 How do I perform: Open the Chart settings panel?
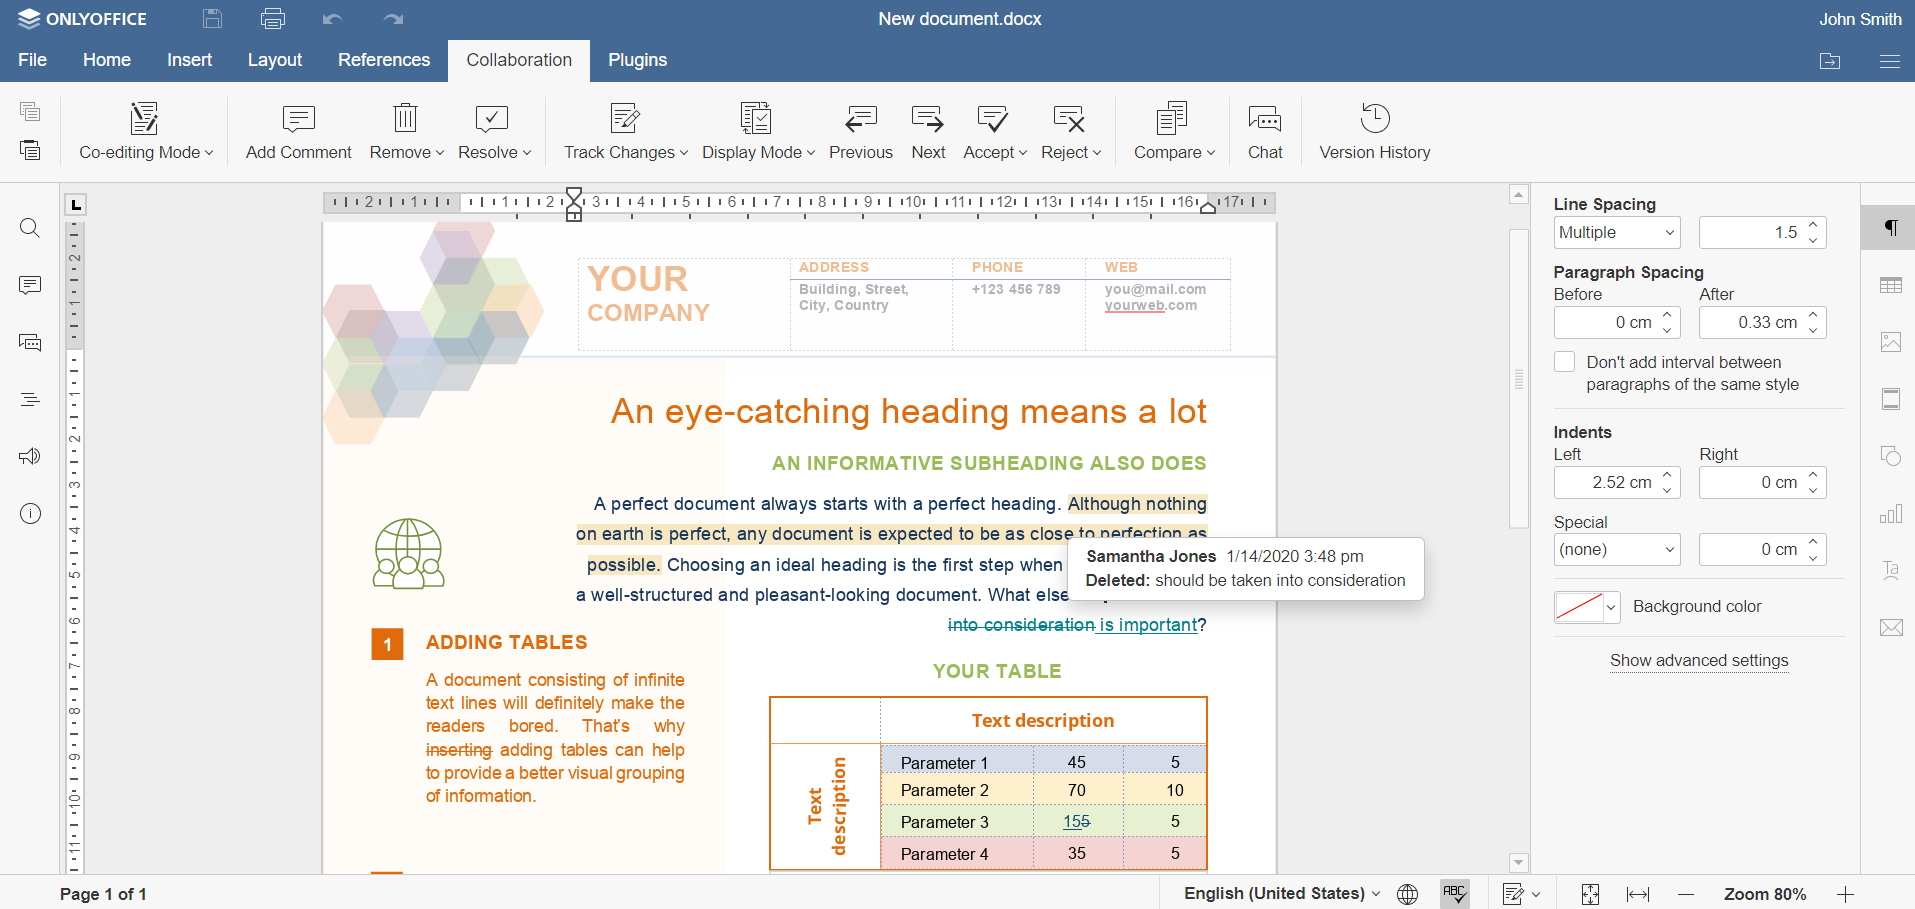[x=1891, y=513]
